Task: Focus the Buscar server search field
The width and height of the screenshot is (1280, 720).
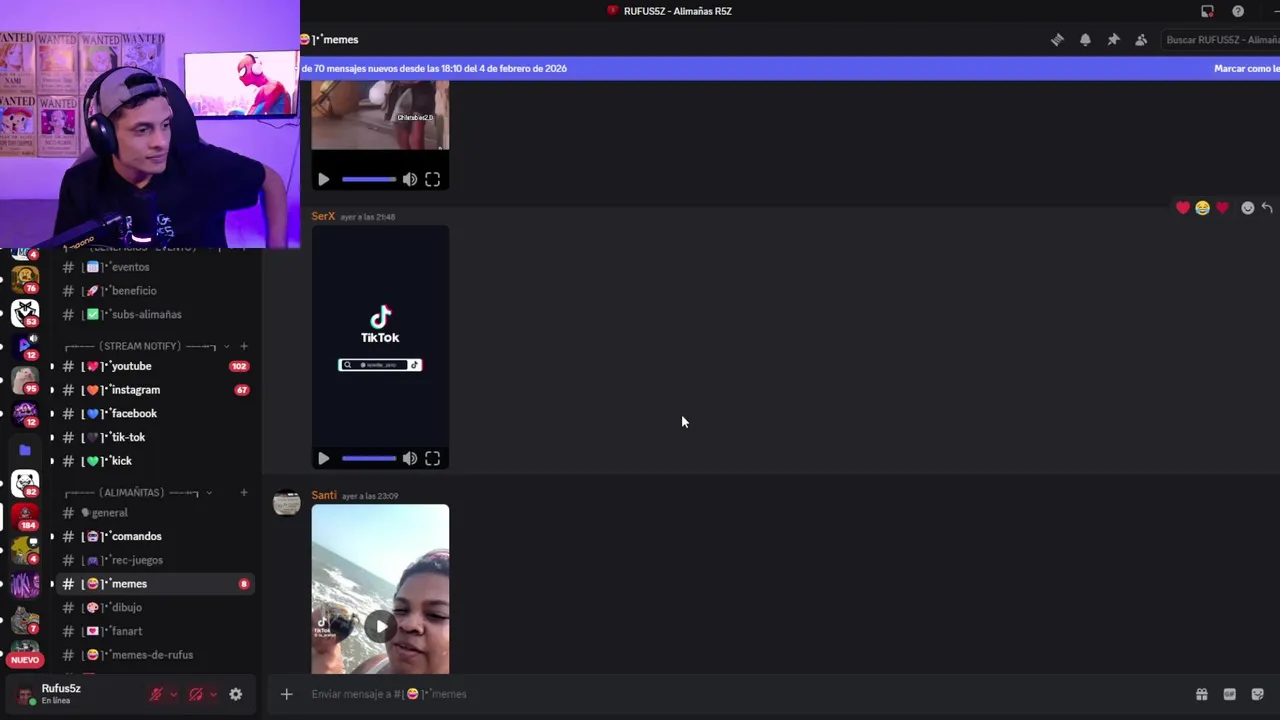Action: point(1220,40)
